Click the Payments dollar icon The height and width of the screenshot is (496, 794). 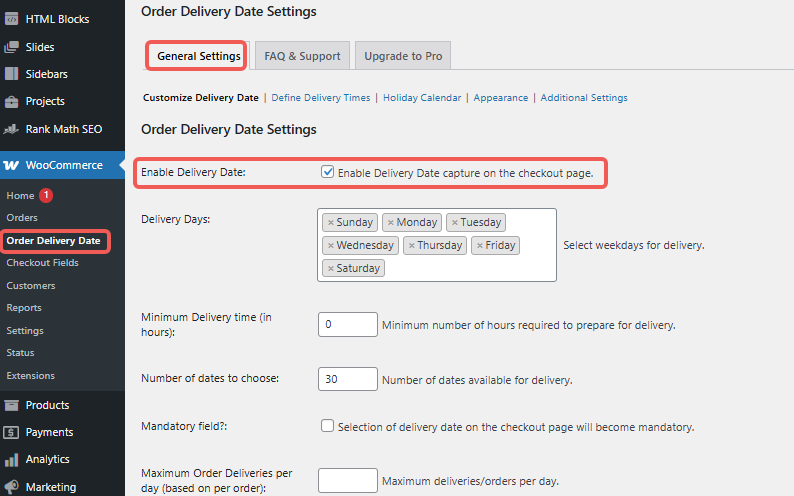(x=12, y=432)
